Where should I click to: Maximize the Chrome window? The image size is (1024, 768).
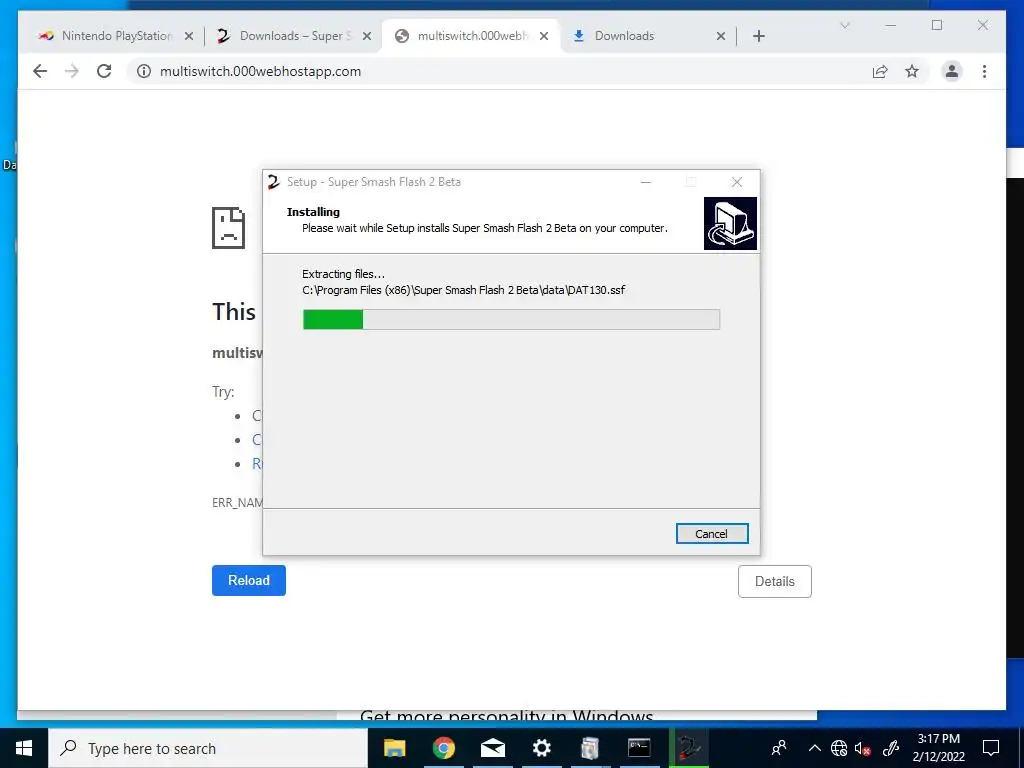[937, 25]
